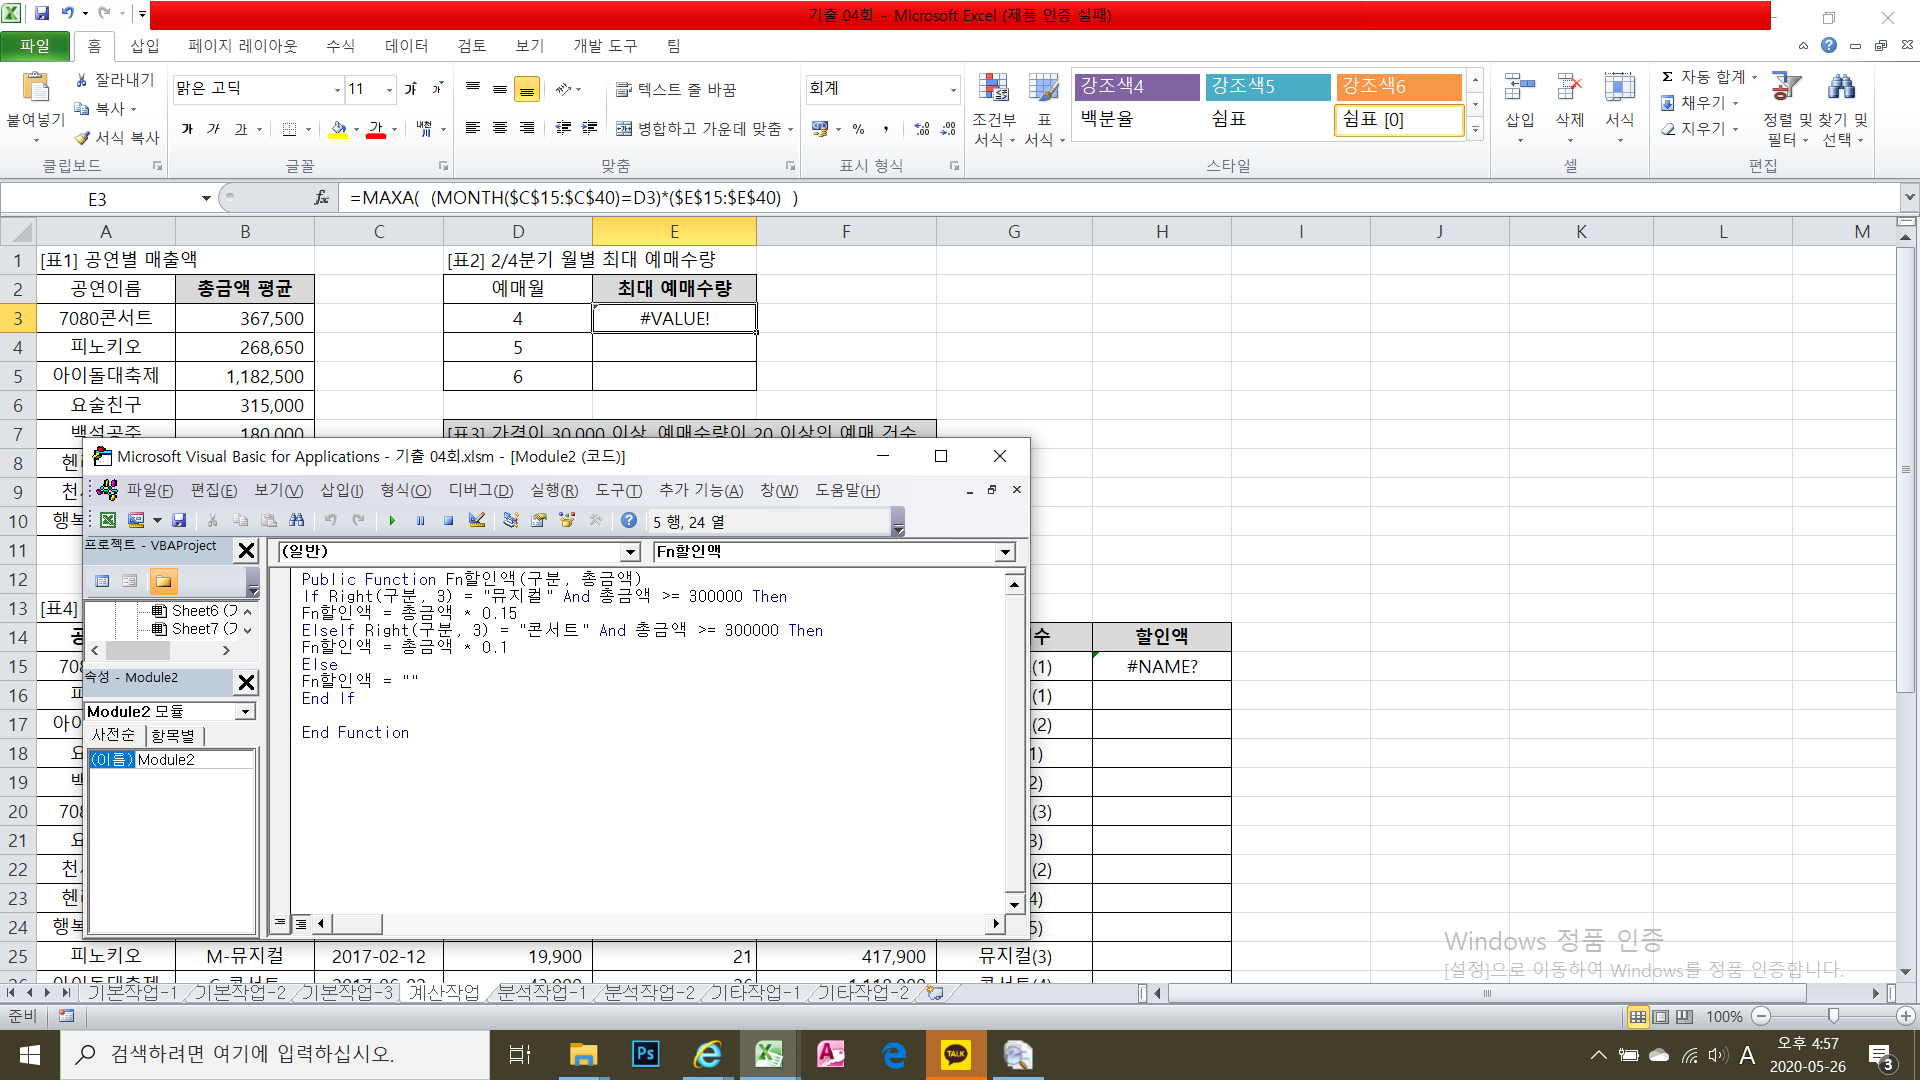Viewport: 1920px width, 1080px height.
Task: Click the Reset (stop) button in VBA toolbar
Action: click(x=449, y=520)
